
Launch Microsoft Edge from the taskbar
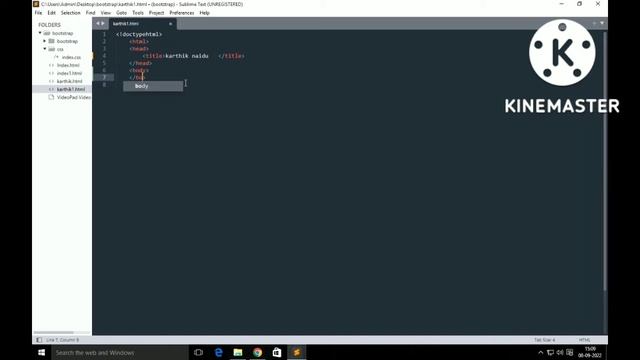tap(218, 353)
